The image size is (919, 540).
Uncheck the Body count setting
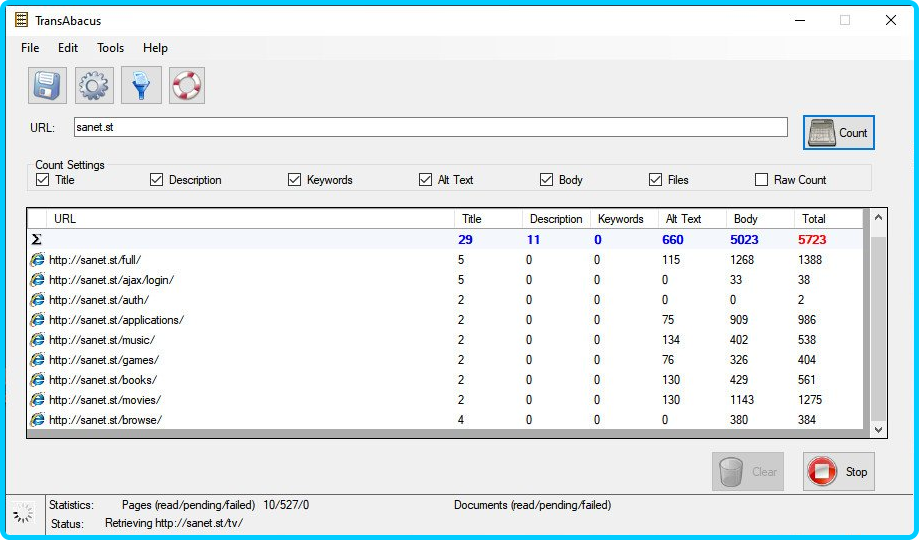[546, 179]
